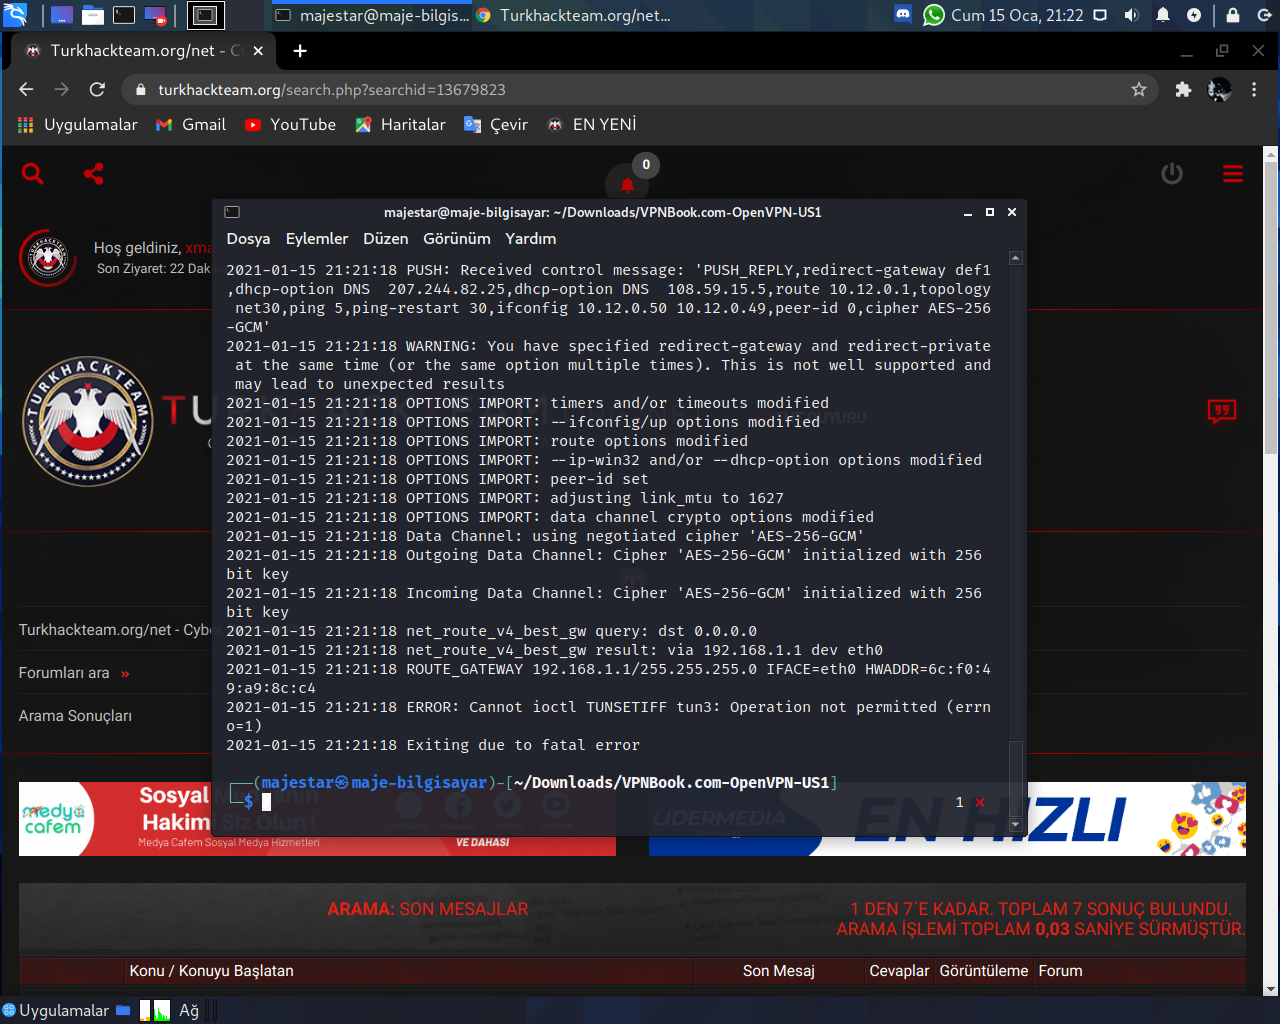The height and width of the screenshot is (1024, 1280).
Task: Open the file manager panel launcher
Action: point(93,15)
